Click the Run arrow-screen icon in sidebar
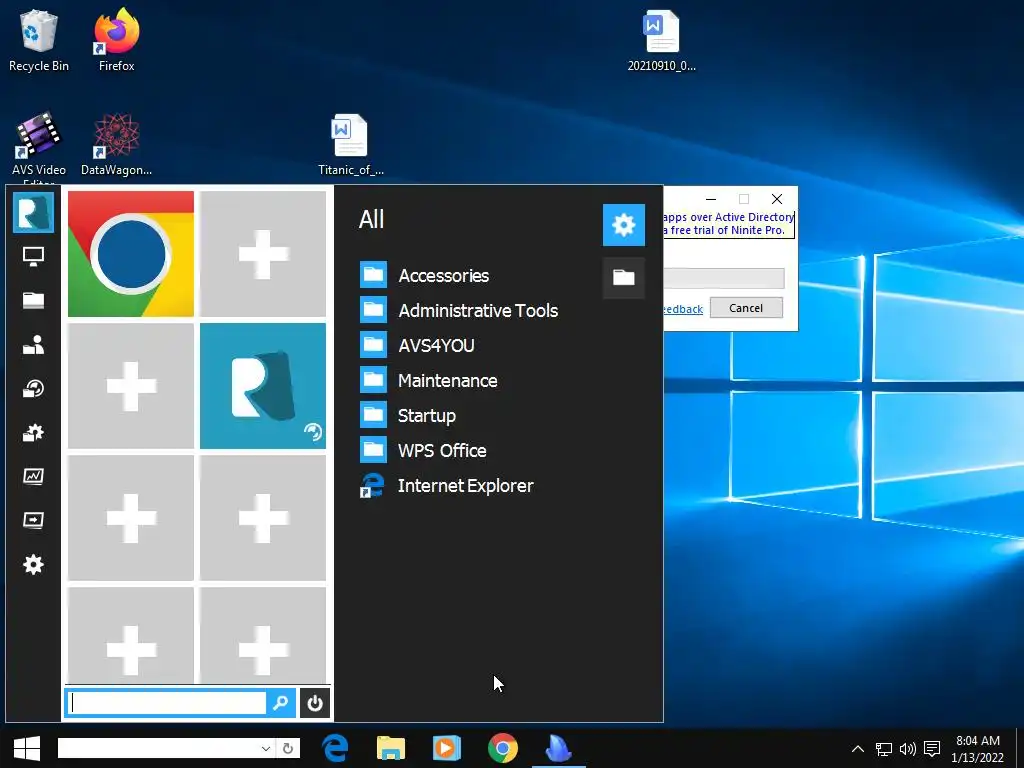The image size is (1024, 768). 33,520
